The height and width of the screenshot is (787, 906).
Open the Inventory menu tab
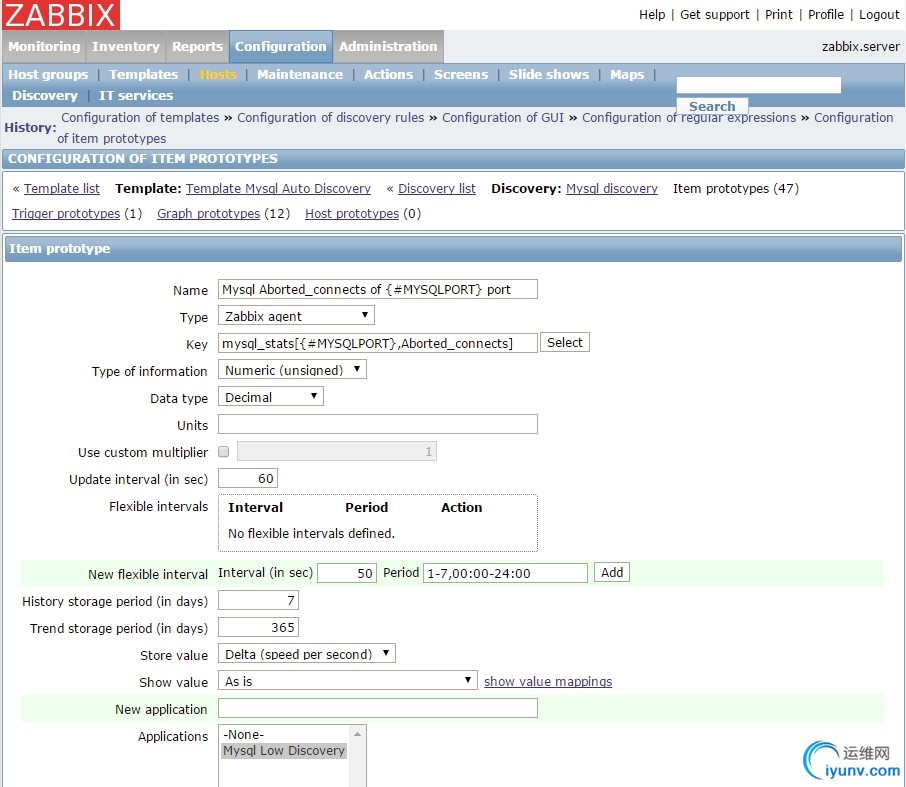(125, 46)
